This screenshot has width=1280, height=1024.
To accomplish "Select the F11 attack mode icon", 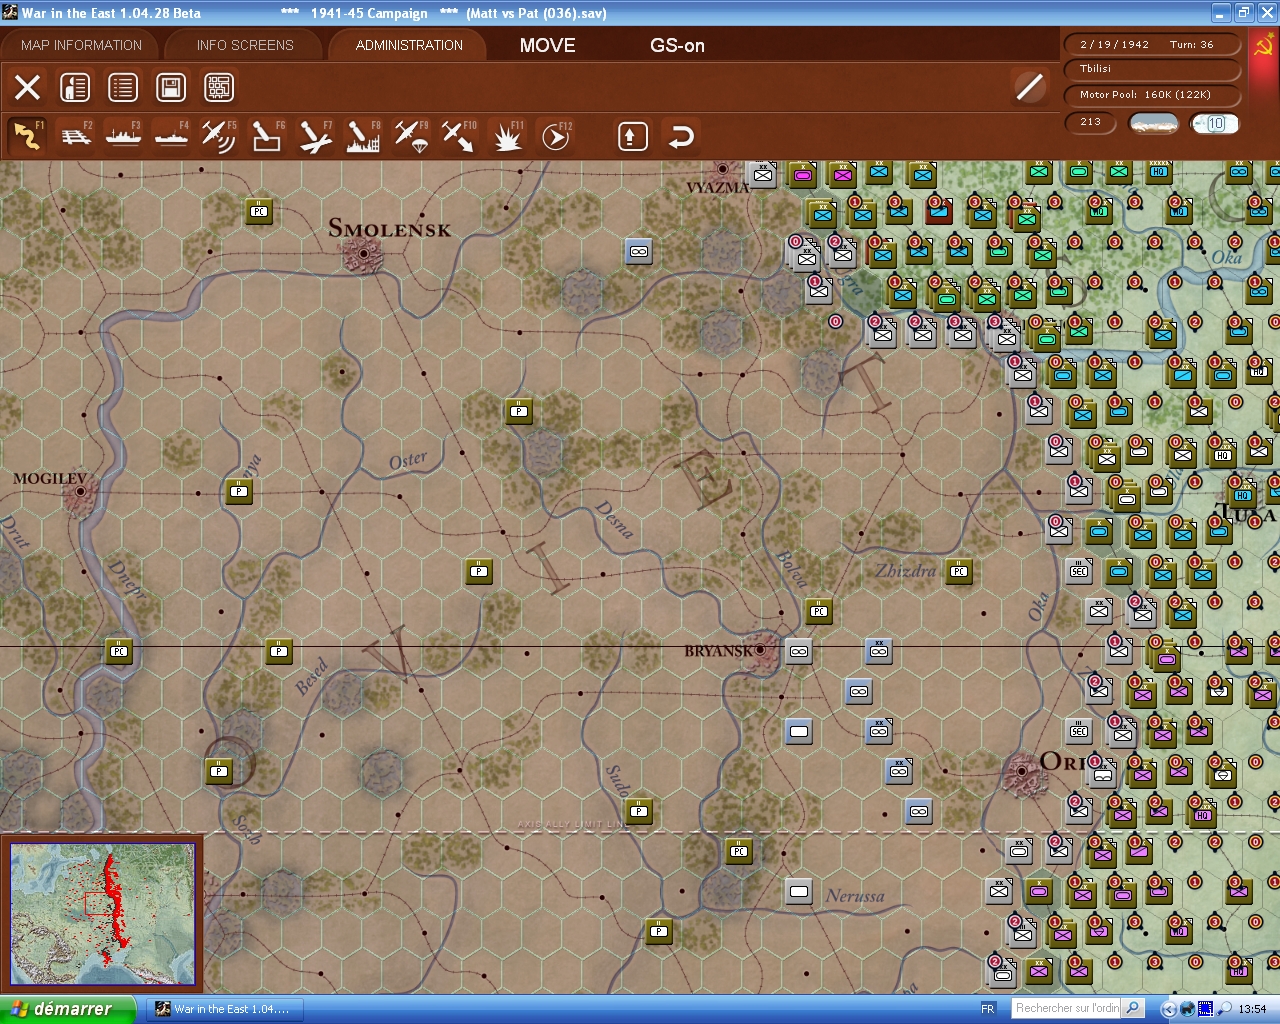I will (x=507, y=136).
